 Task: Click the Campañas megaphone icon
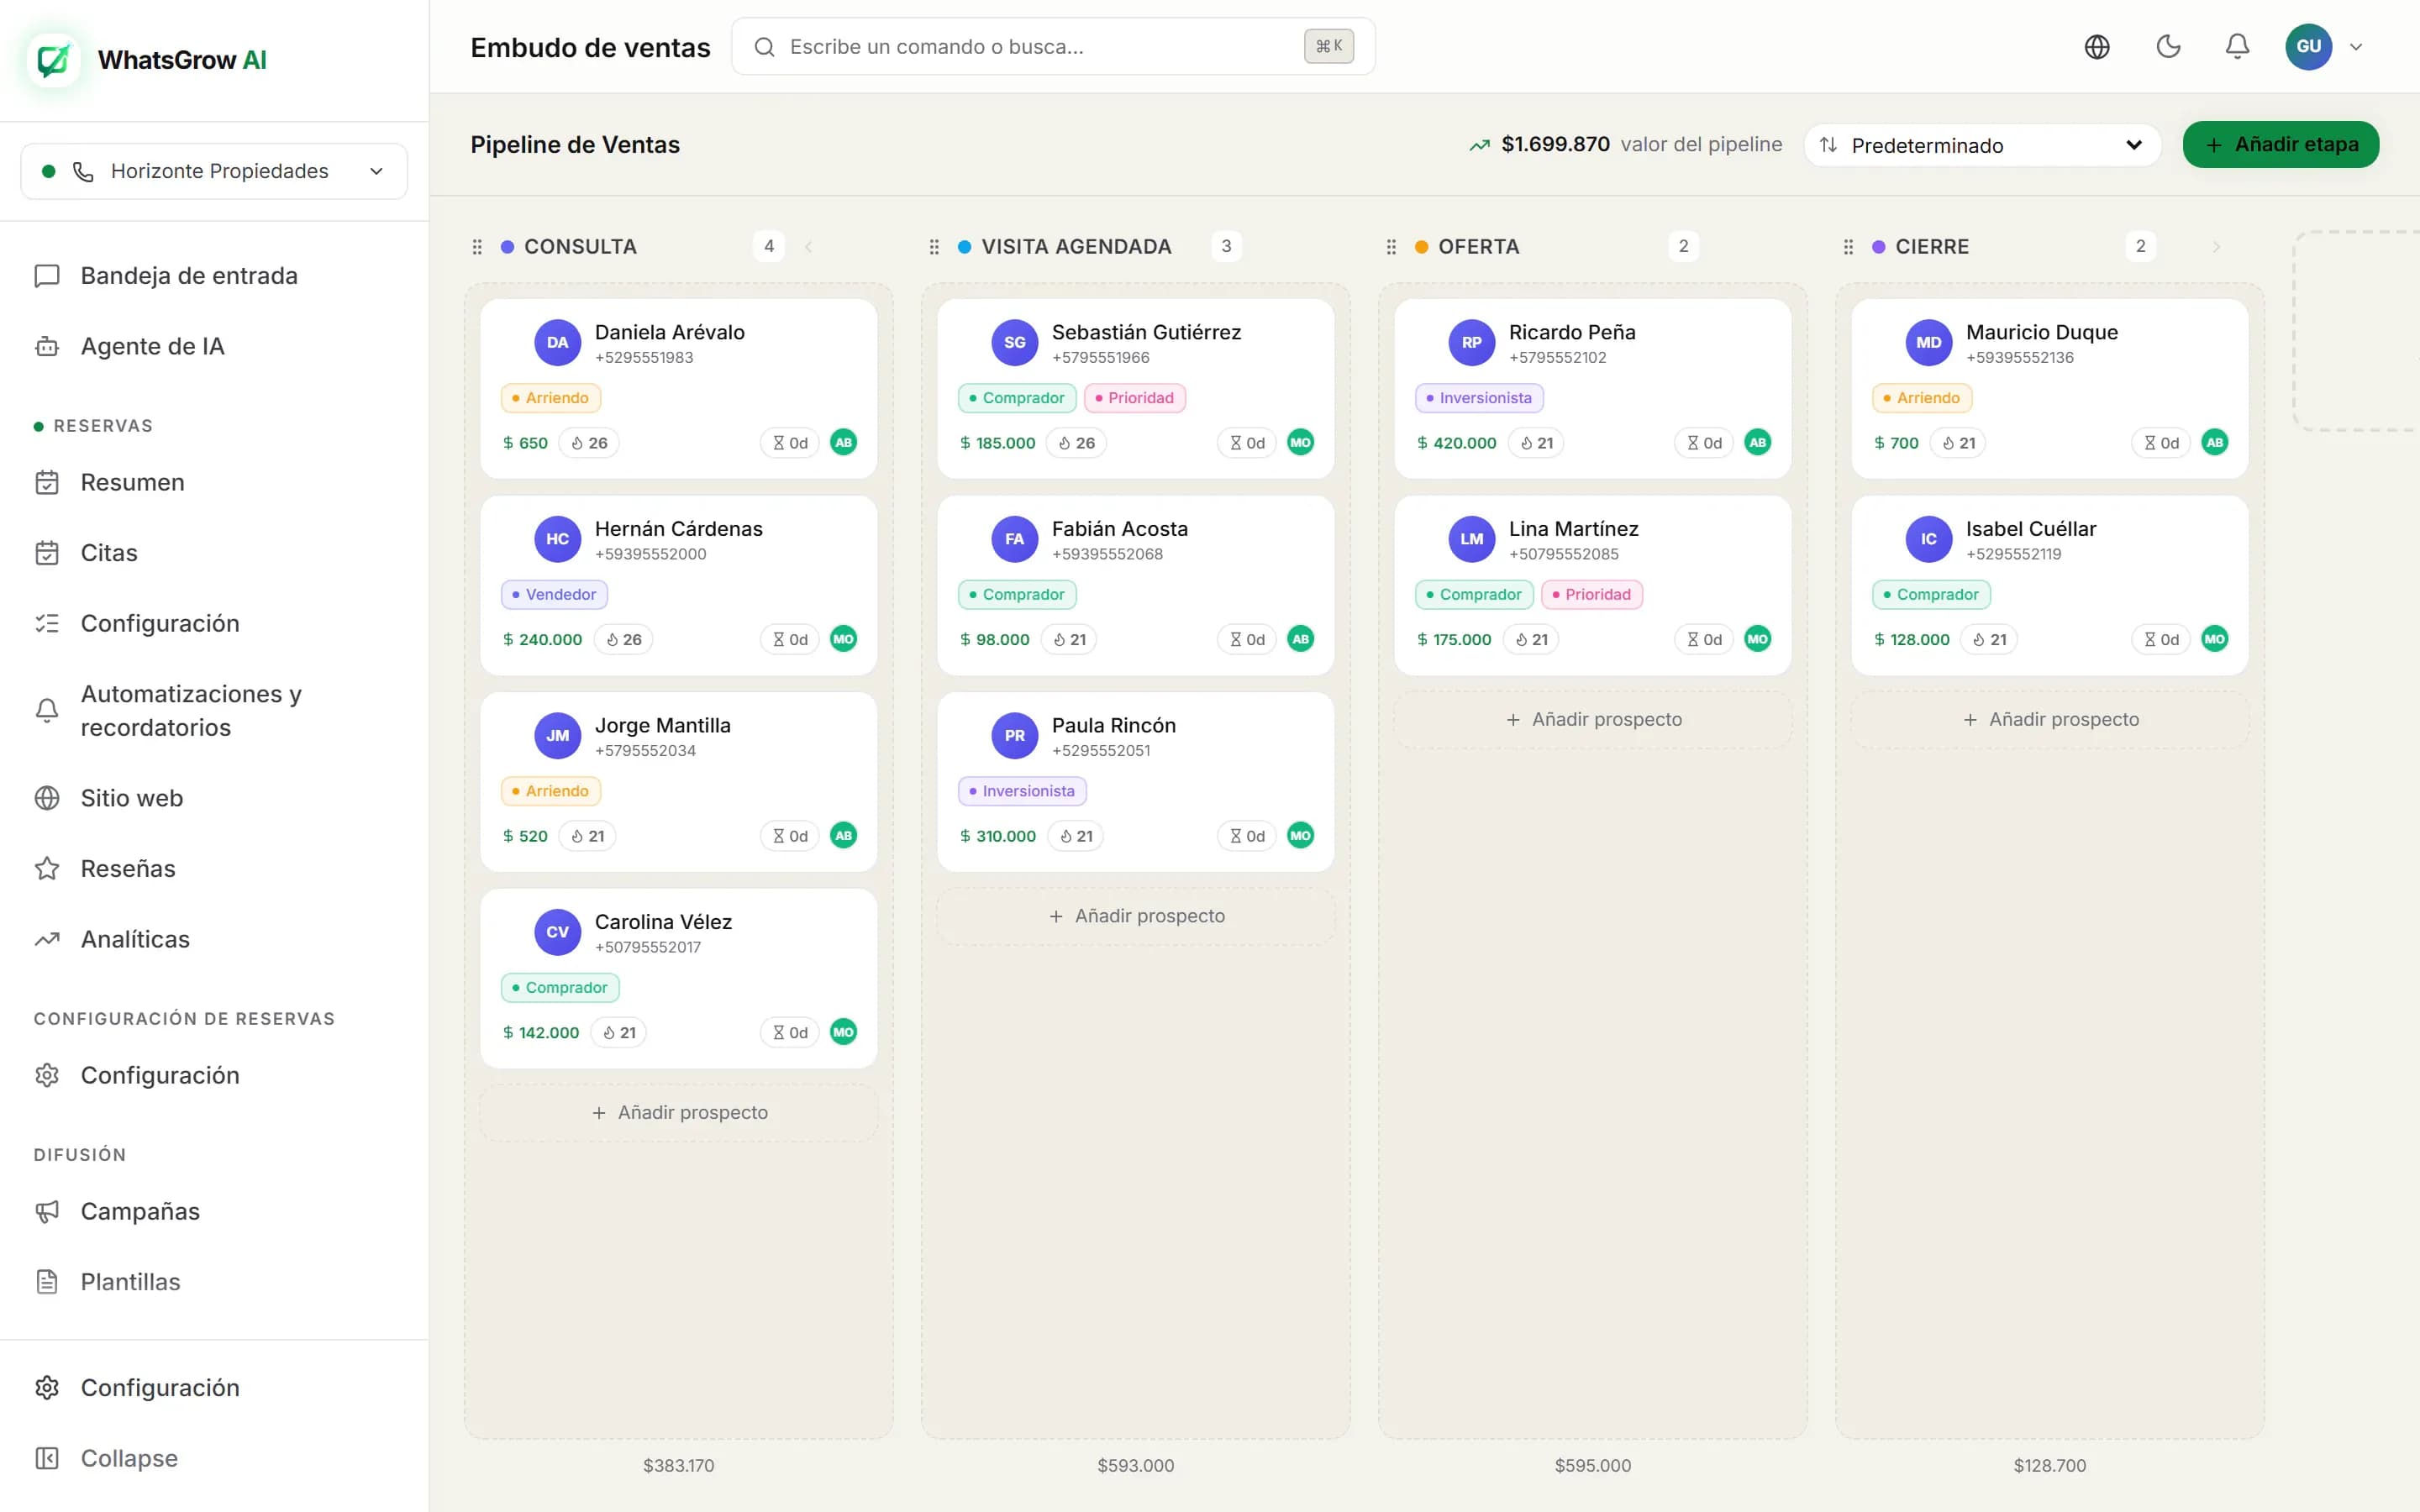pos(47,1211)
